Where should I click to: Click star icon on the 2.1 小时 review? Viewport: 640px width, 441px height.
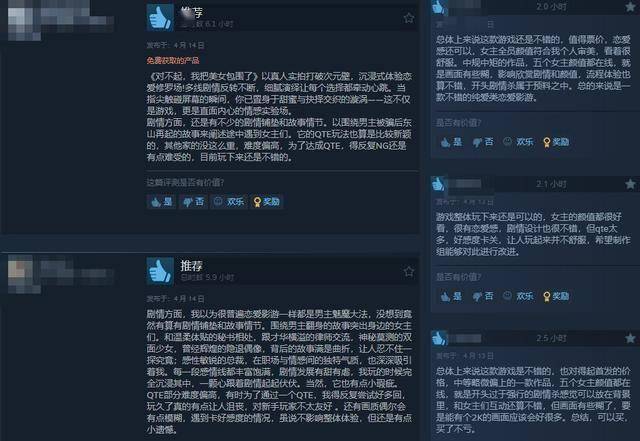(x=630, y=184)
